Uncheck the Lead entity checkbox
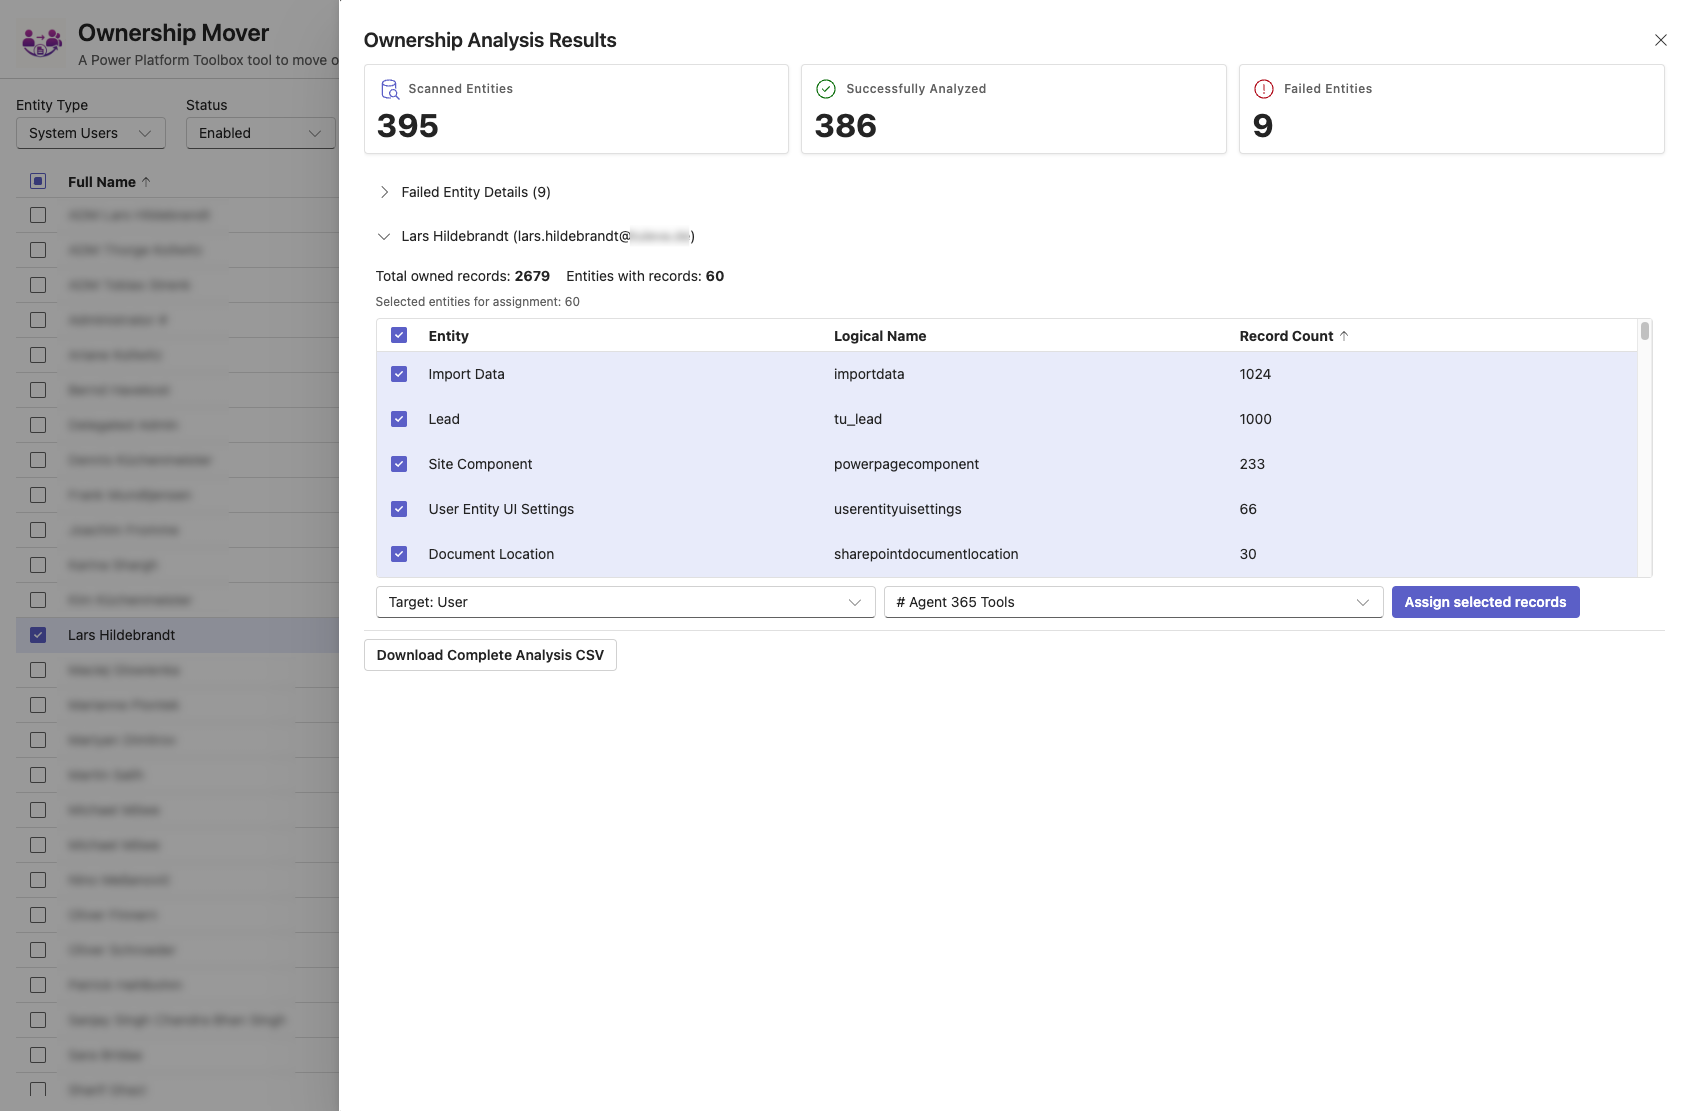Viewport: 1691px width, 1111px height. pos(399,419)
